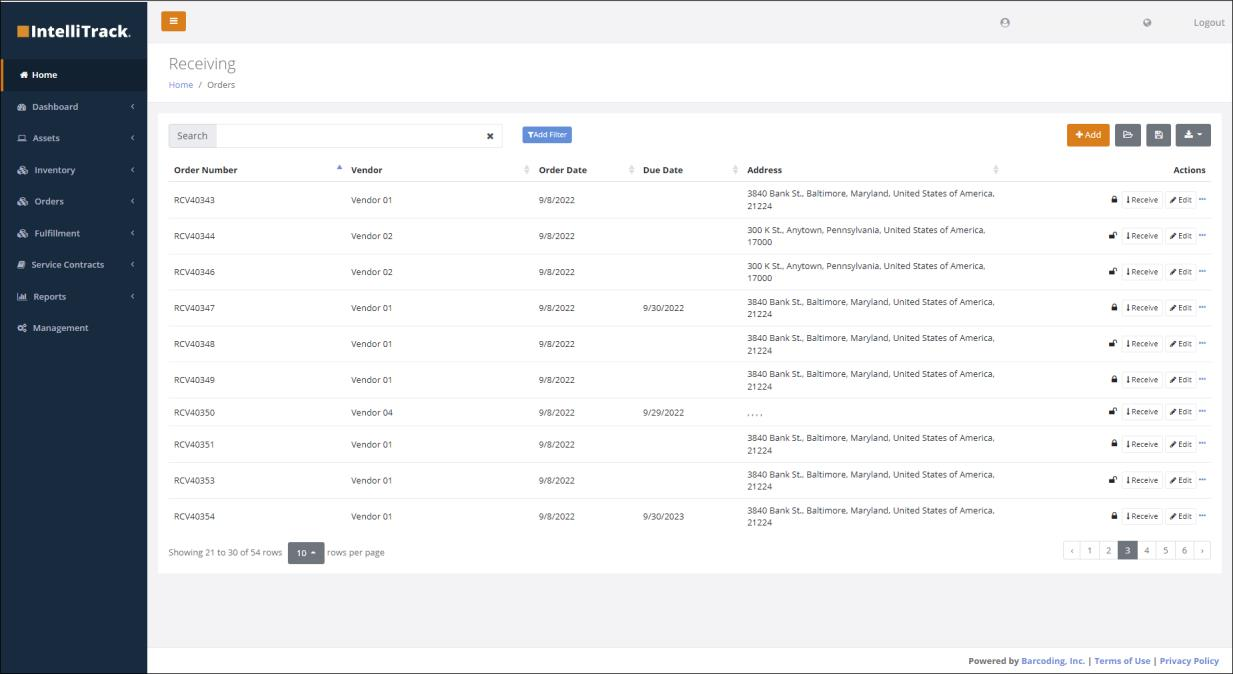Viewport: 1233px width, 674px height.
Task: Open more actions for order RCV40349
Action: point(1203,379)
